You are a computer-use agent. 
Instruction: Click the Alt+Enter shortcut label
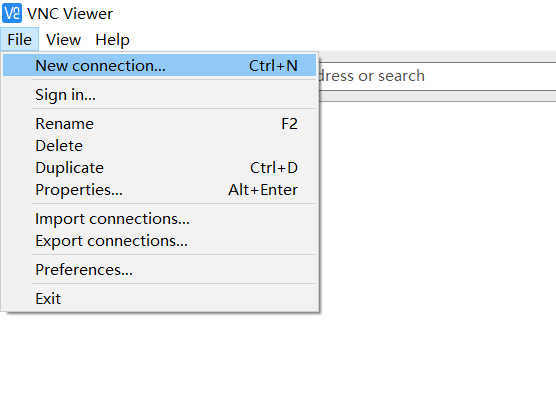pyautogui.click(x=263, y=190)
